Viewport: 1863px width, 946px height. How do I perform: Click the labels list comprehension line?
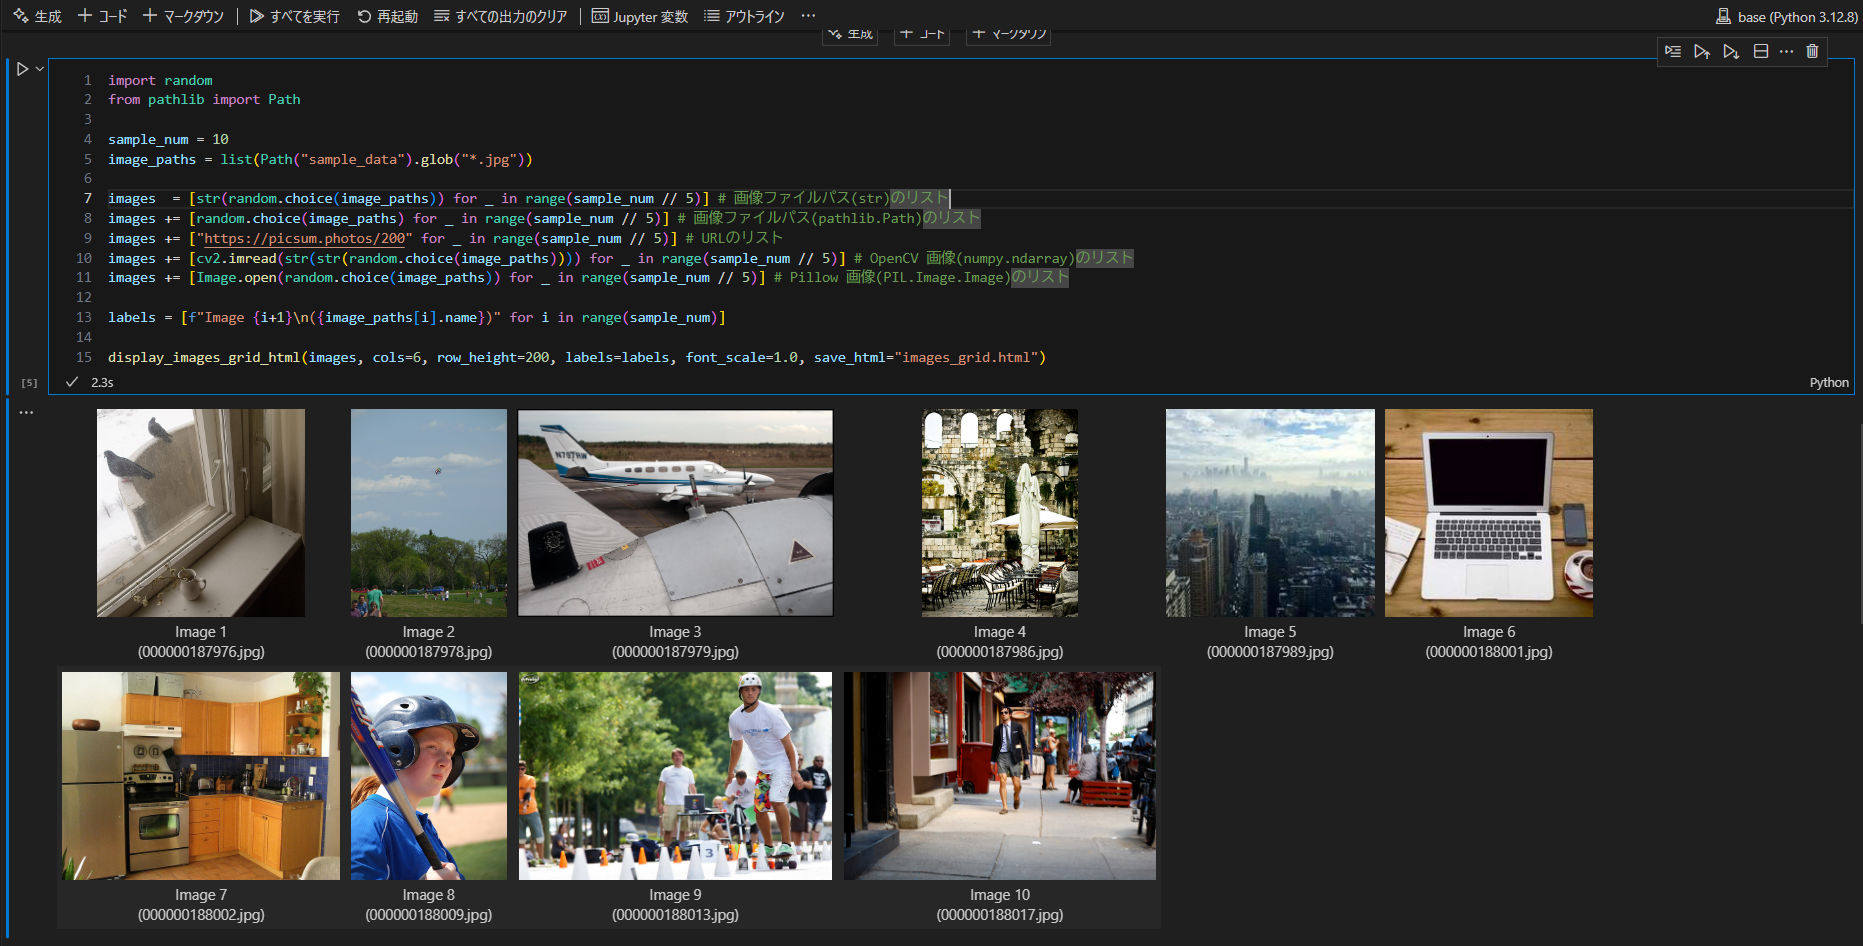[417, 317]
